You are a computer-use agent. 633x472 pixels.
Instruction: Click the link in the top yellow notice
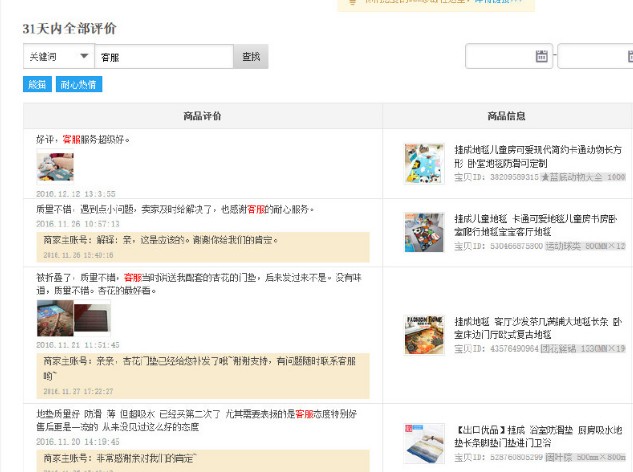[498, 3]
